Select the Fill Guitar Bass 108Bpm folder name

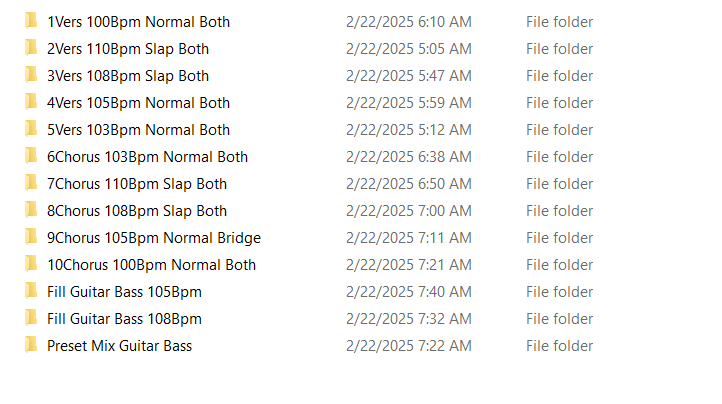pyautogui.click(x=124, y=319)
